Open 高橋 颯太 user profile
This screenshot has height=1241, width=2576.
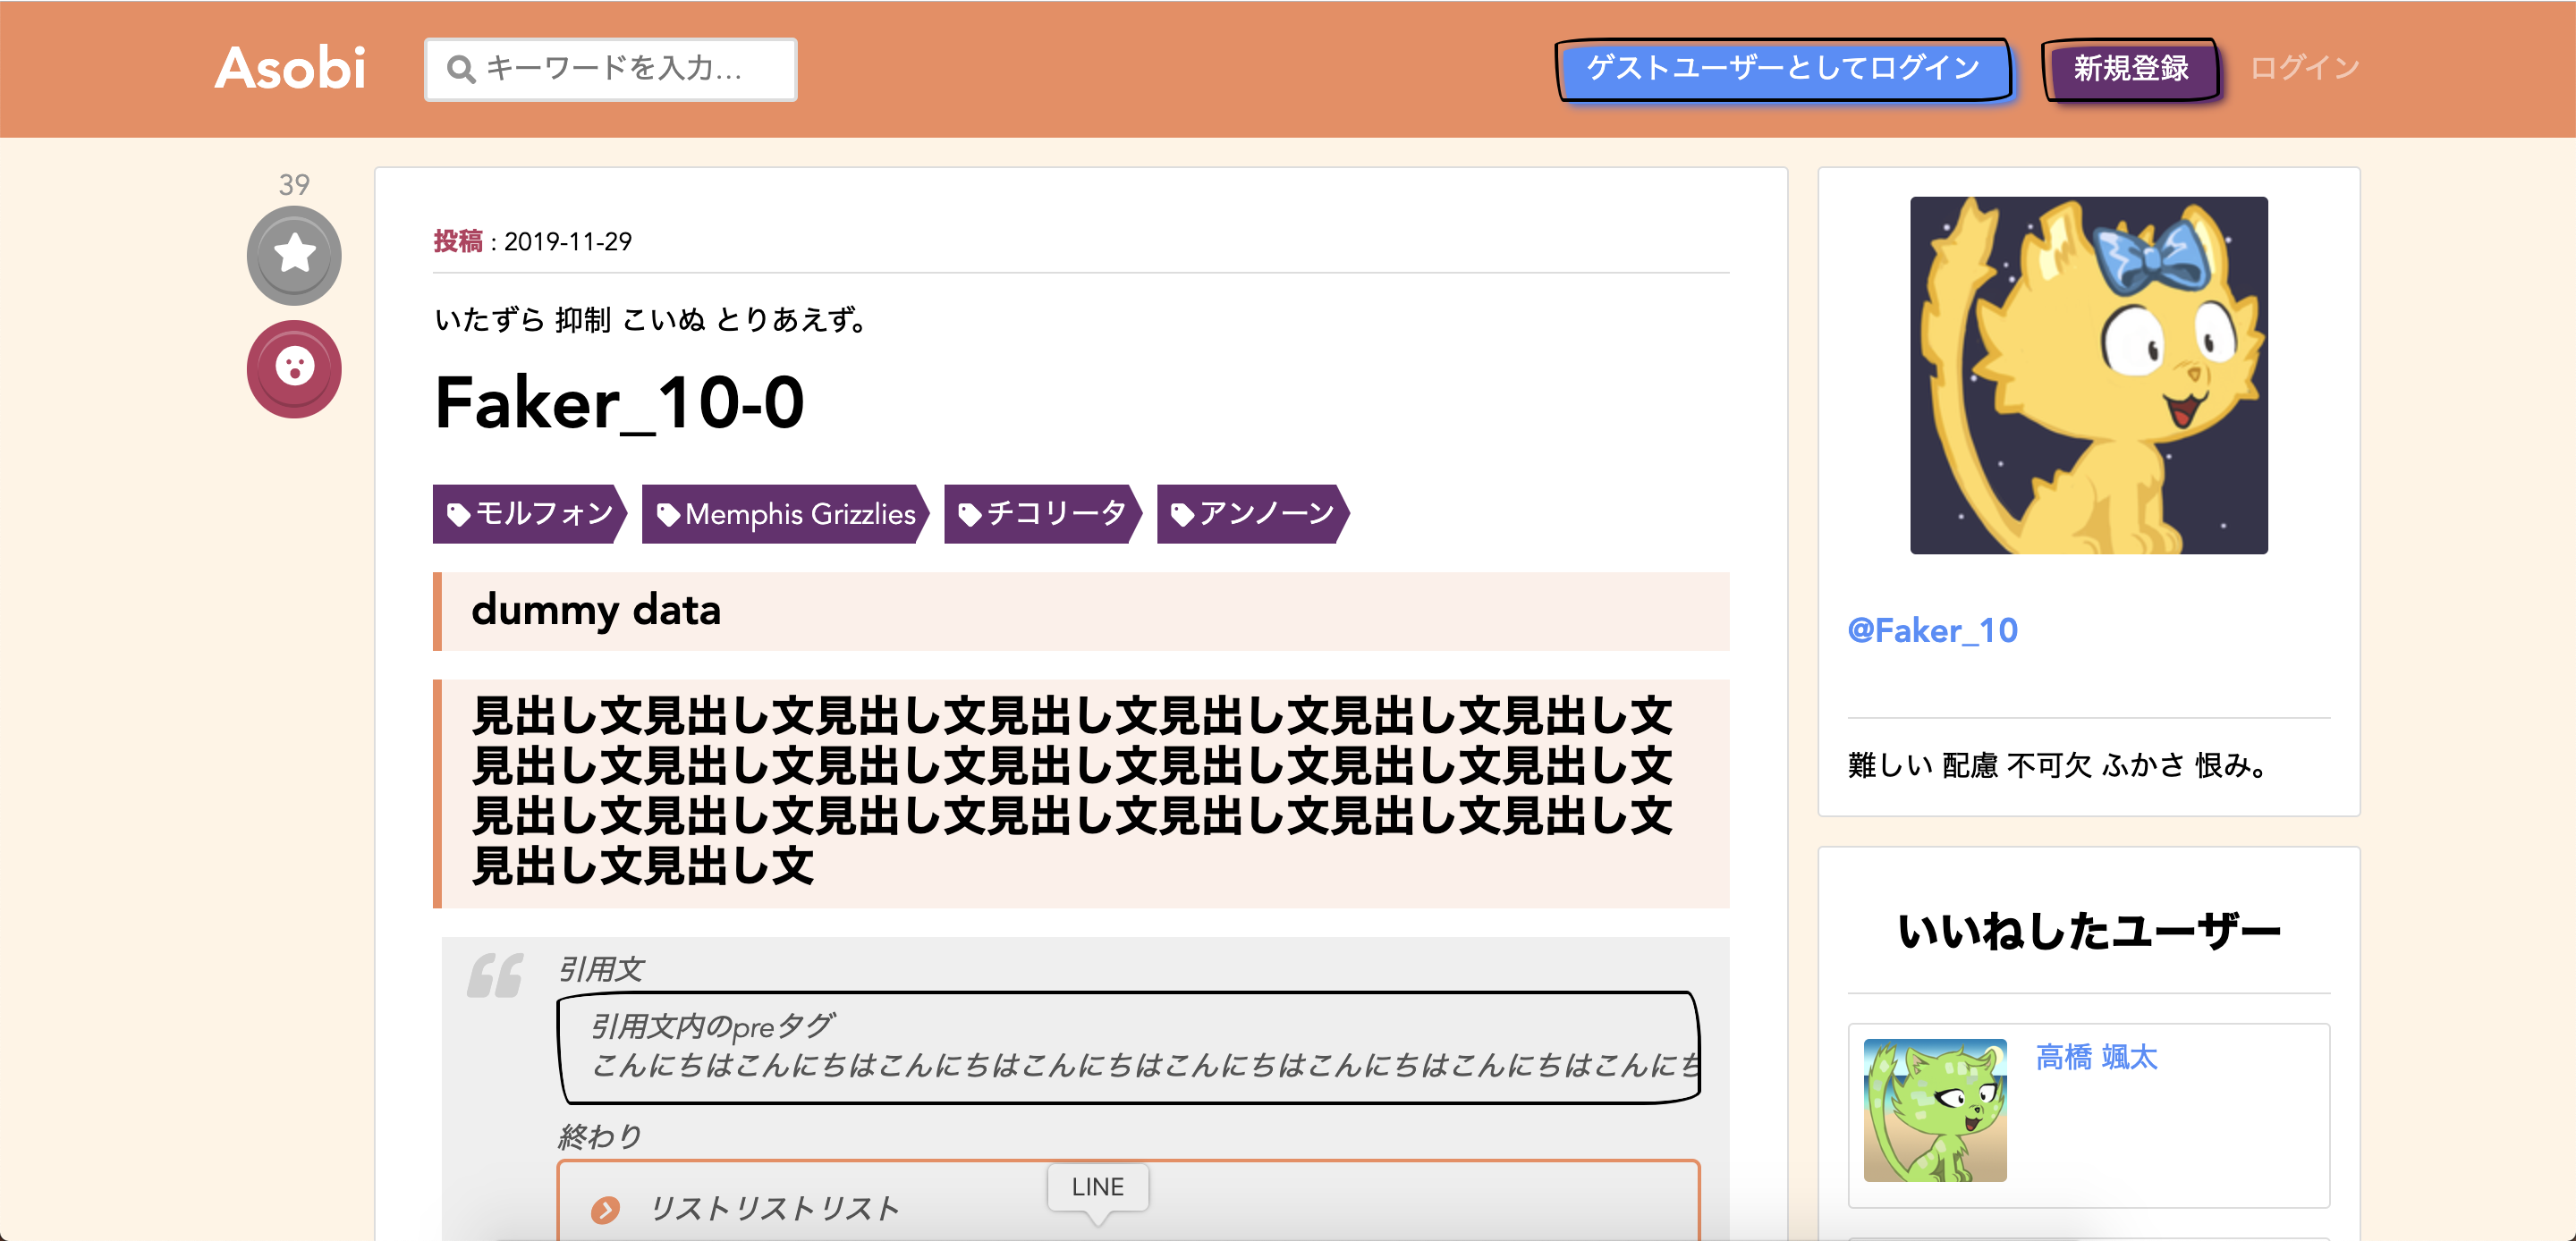tap(2097, 1057)
